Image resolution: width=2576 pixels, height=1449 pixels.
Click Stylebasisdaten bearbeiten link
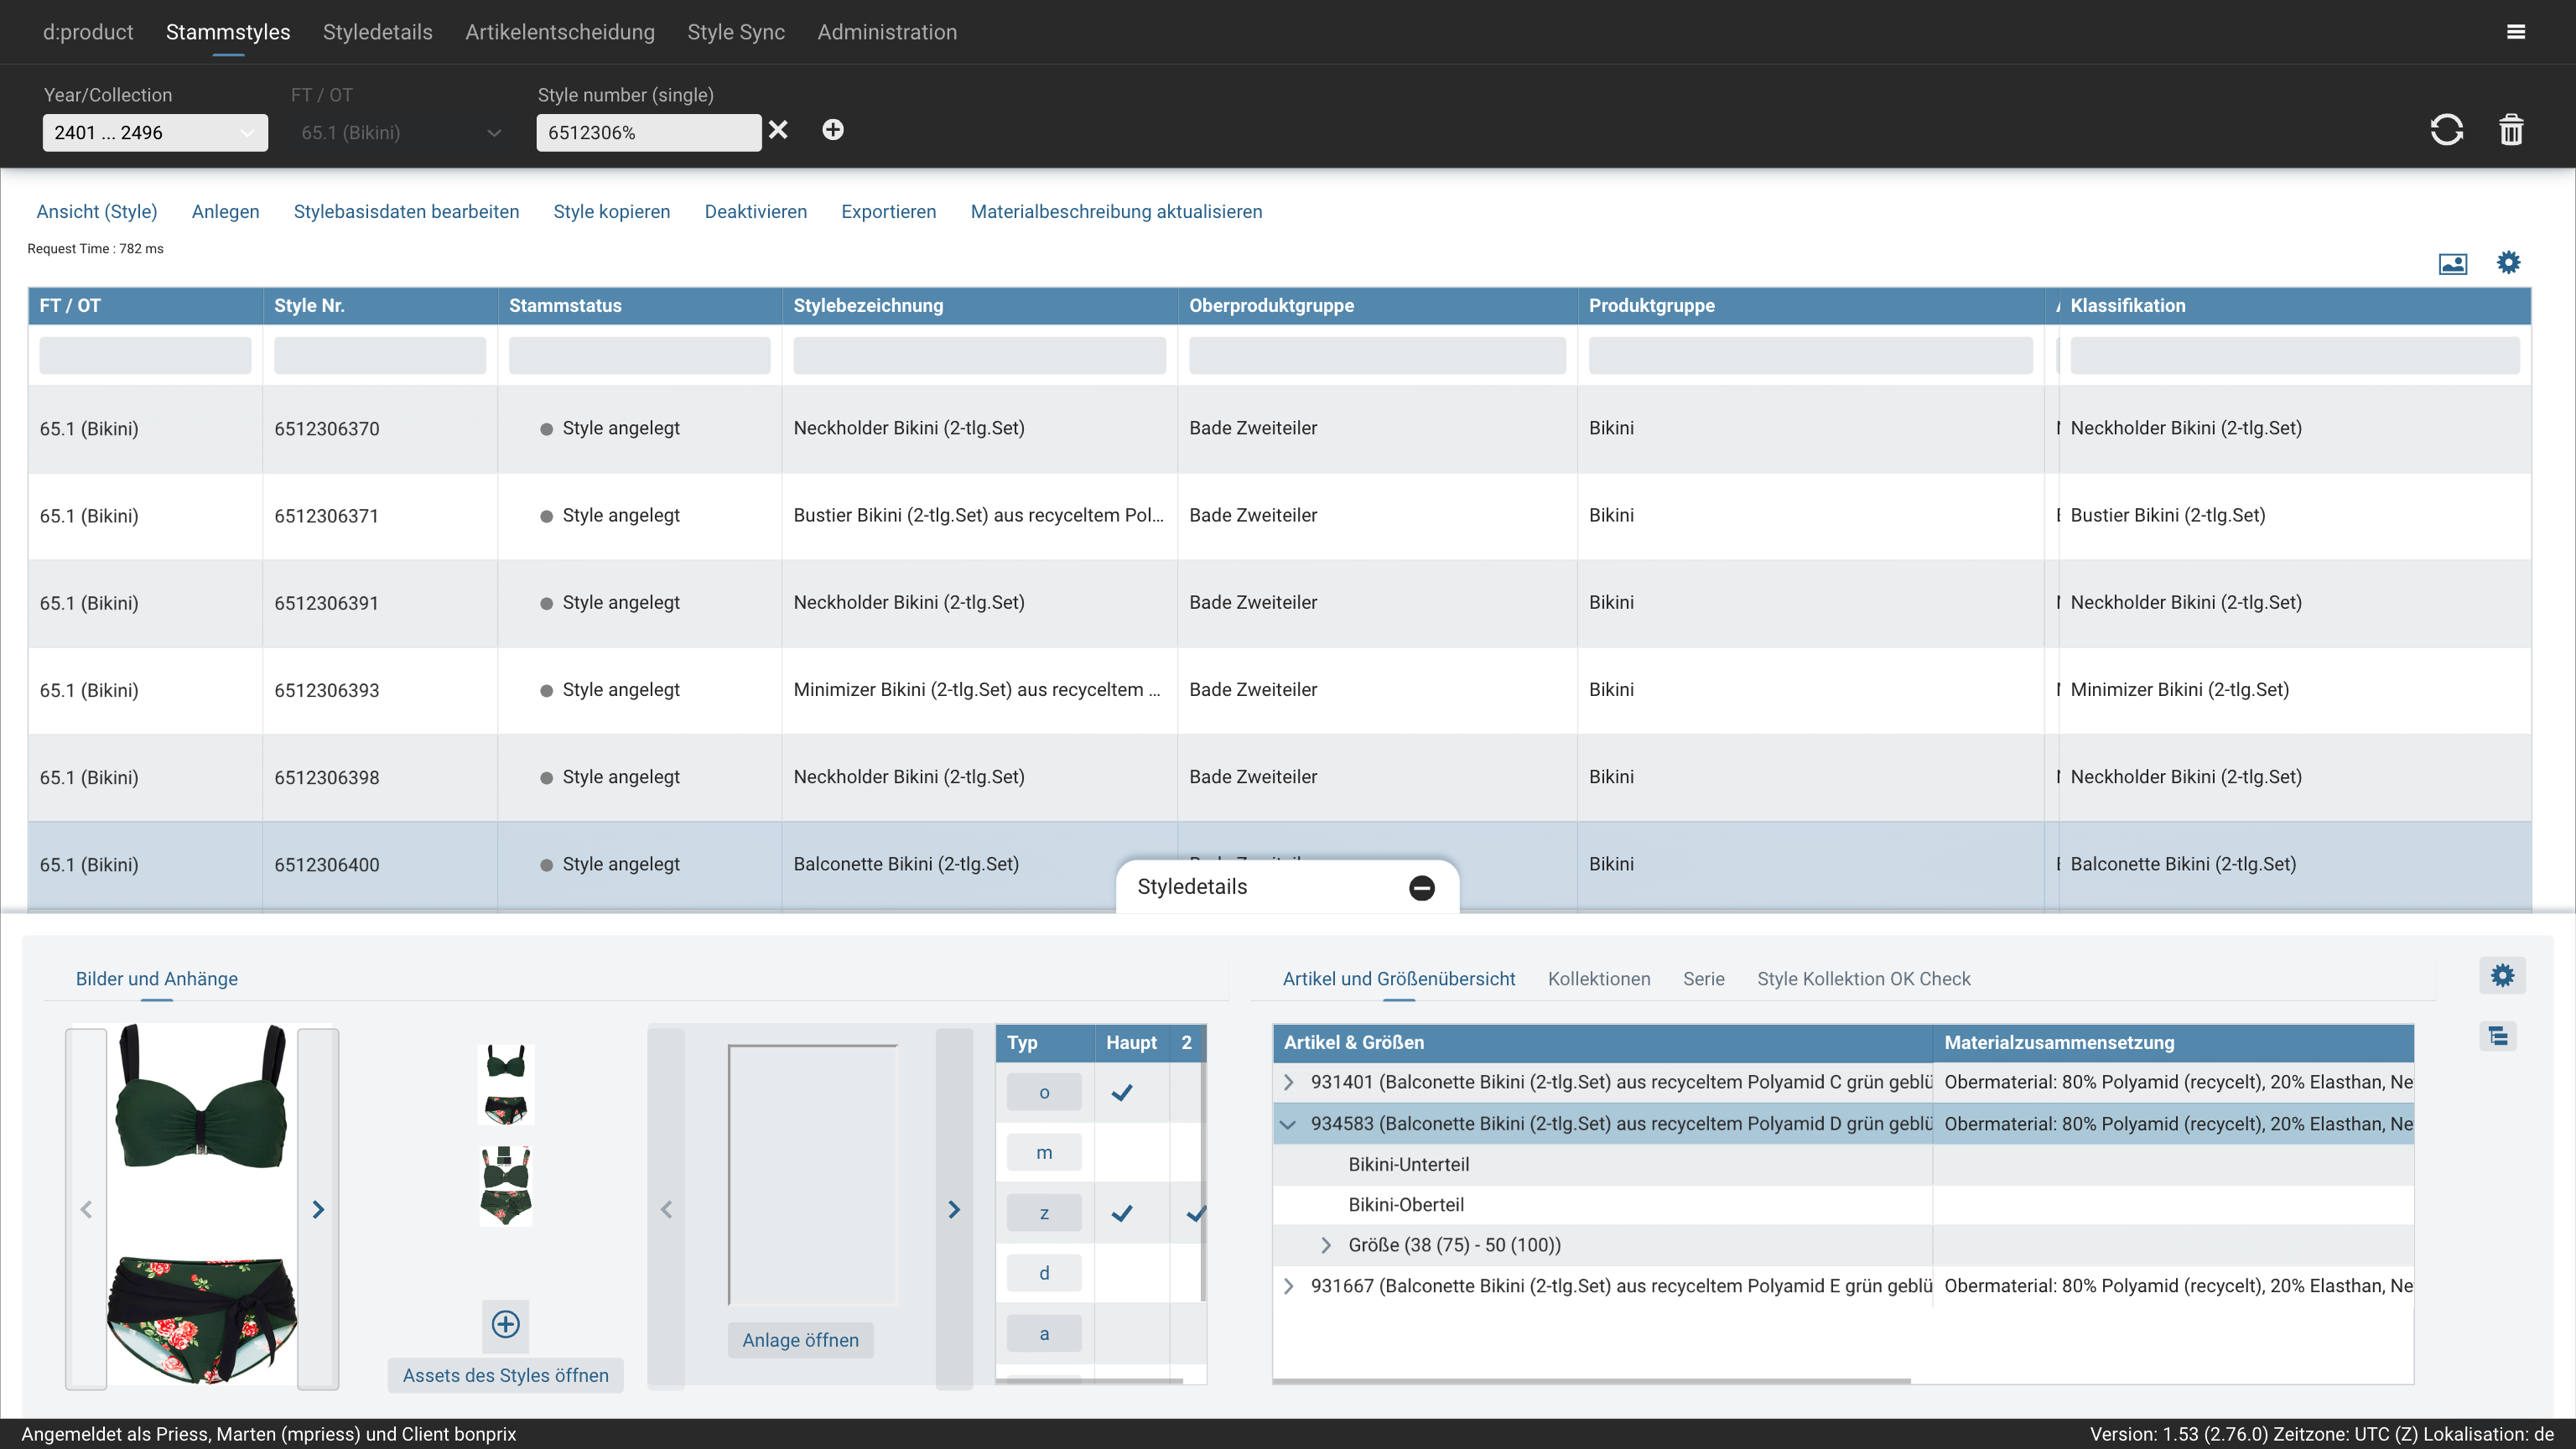[x=406, y=211]
